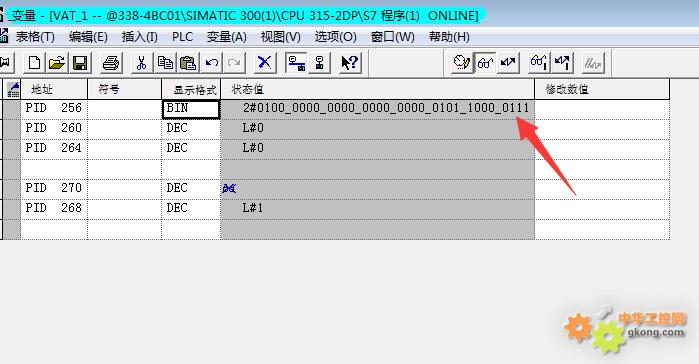Cut selection with the scissors icon

(142, 63)
